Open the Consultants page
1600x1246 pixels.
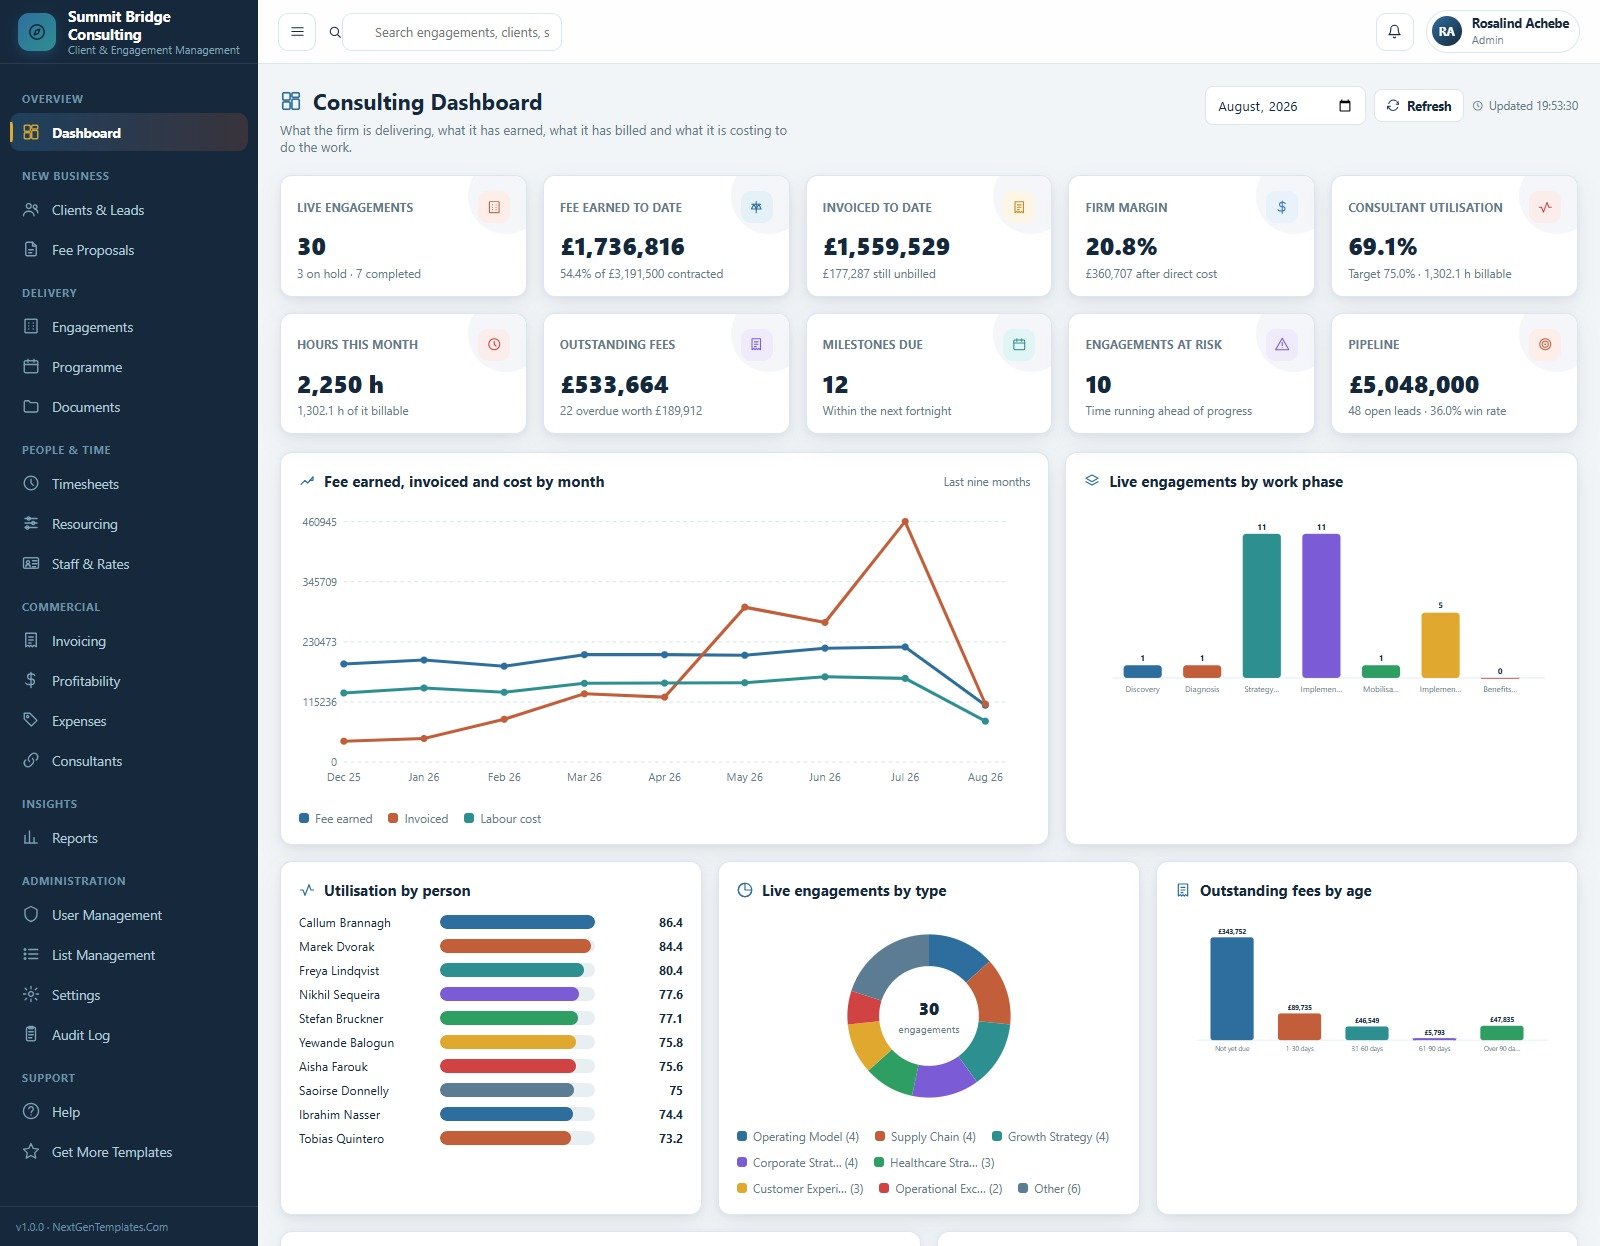(129, 761)
